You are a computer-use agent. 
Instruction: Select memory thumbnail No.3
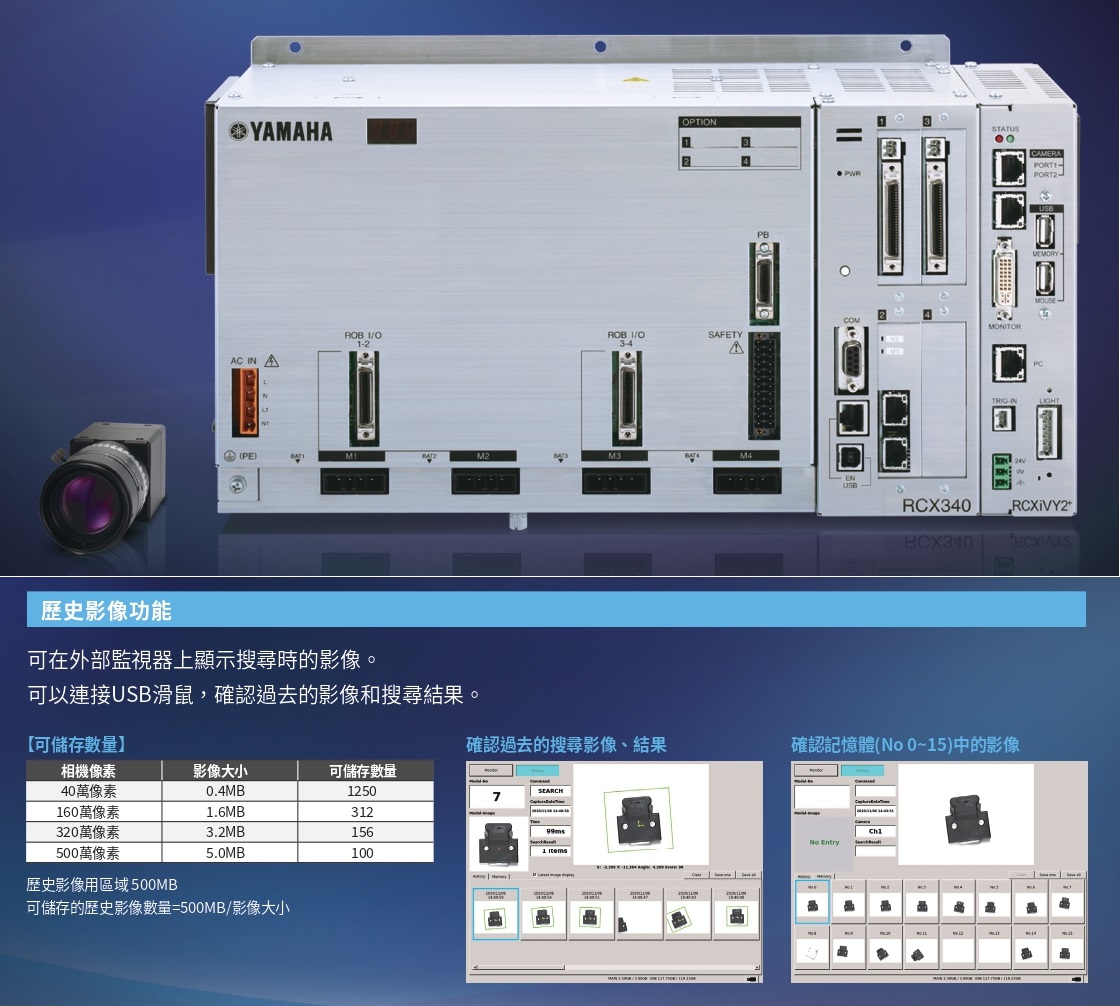[921, 901]
